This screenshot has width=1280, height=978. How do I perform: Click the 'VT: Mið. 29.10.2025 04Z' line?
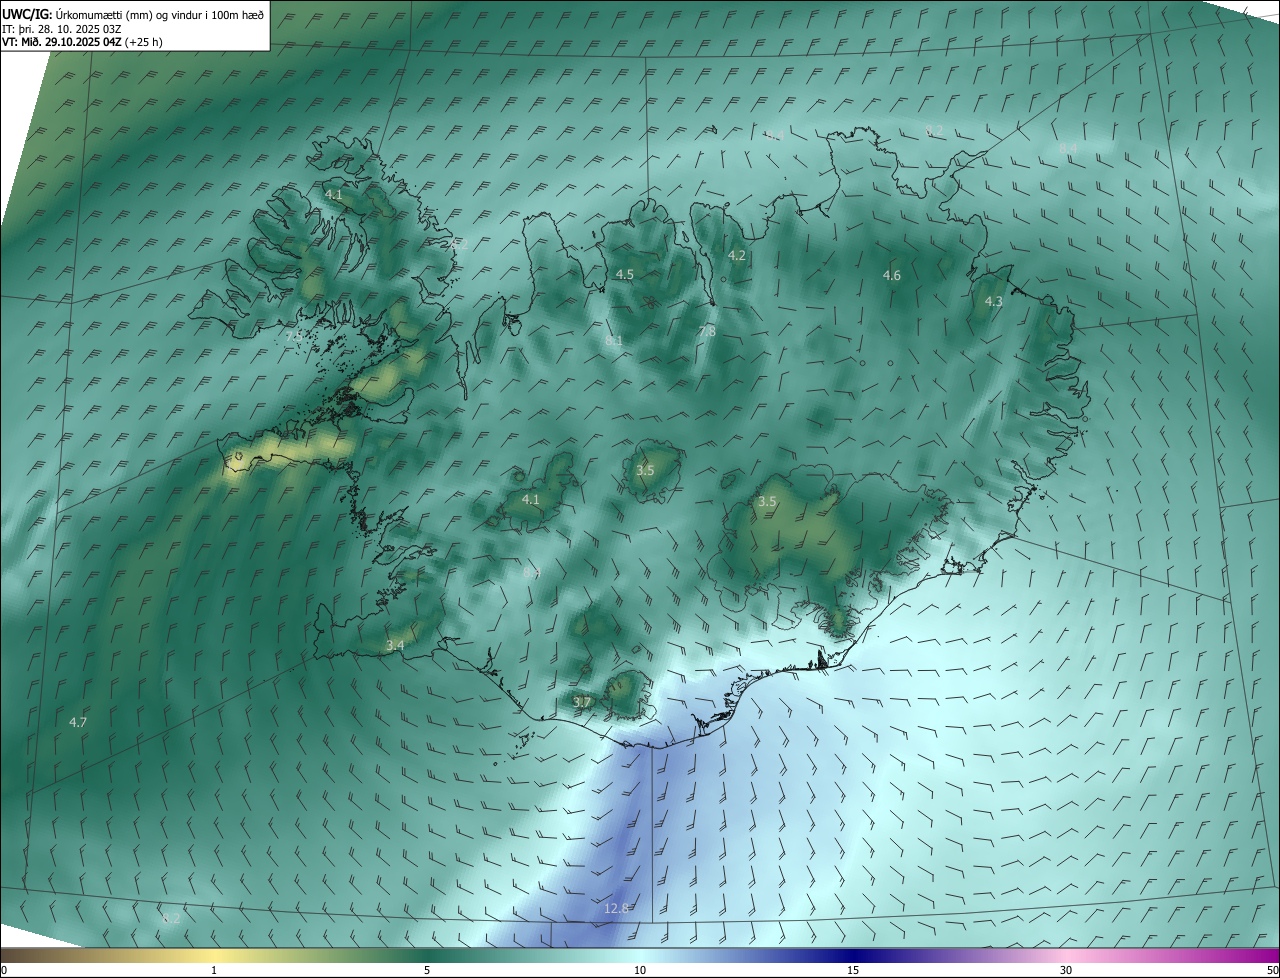click(62, 42)
